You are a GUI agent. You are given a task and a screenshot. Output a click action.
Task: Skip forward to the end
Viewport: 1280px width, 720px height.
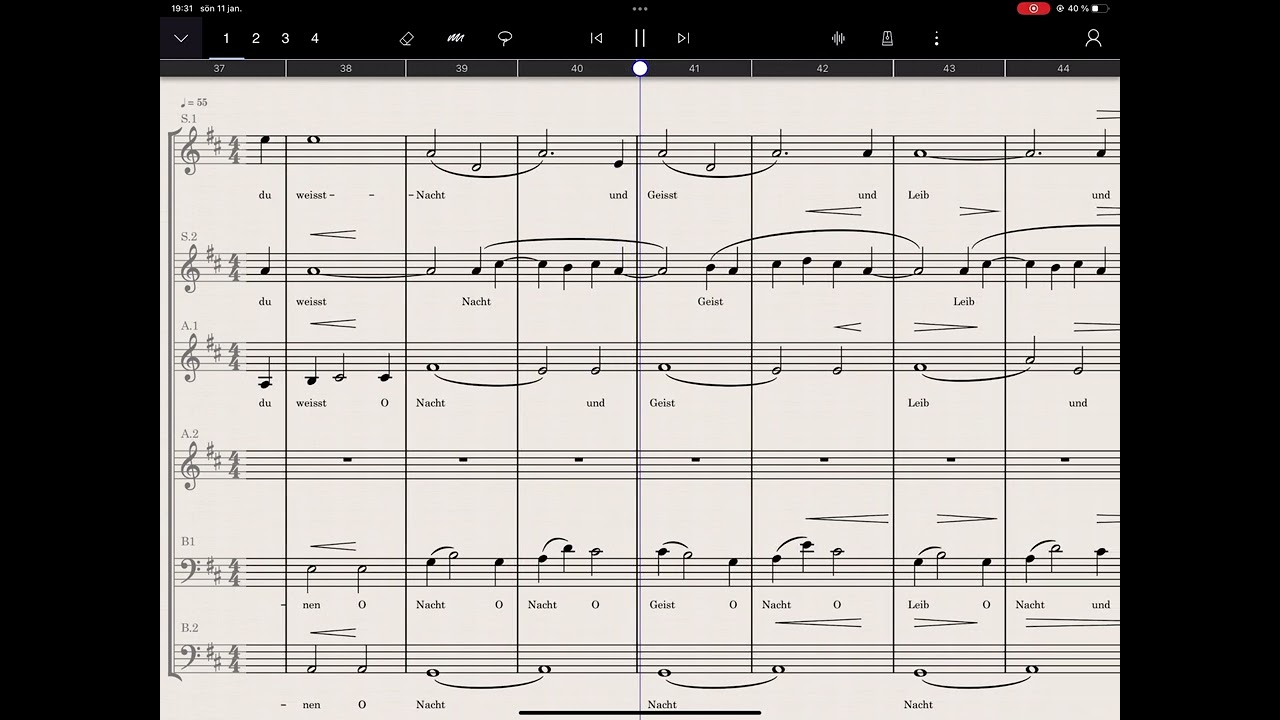tap(683, 38)
